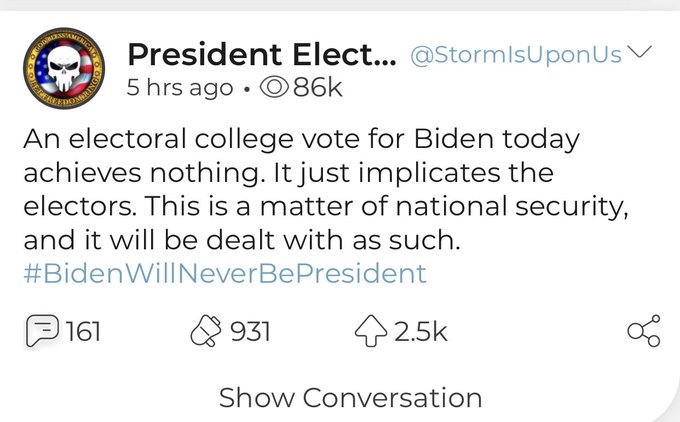Viewport: 680px width, 422px height.
Task: Click the 931 echoes count
Action: pyautogui.click(x=250, y=332)
